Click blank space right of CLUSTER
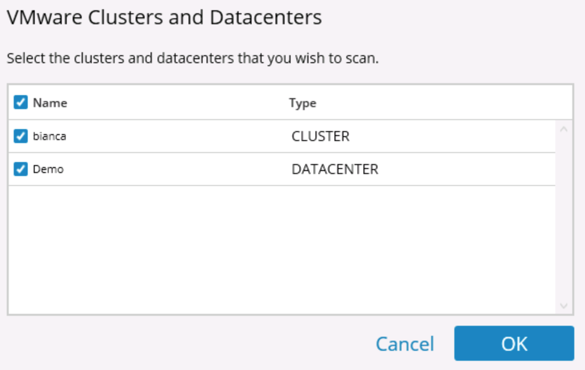Viewport: 585px width, 370px height. click(x=452, y=137)
